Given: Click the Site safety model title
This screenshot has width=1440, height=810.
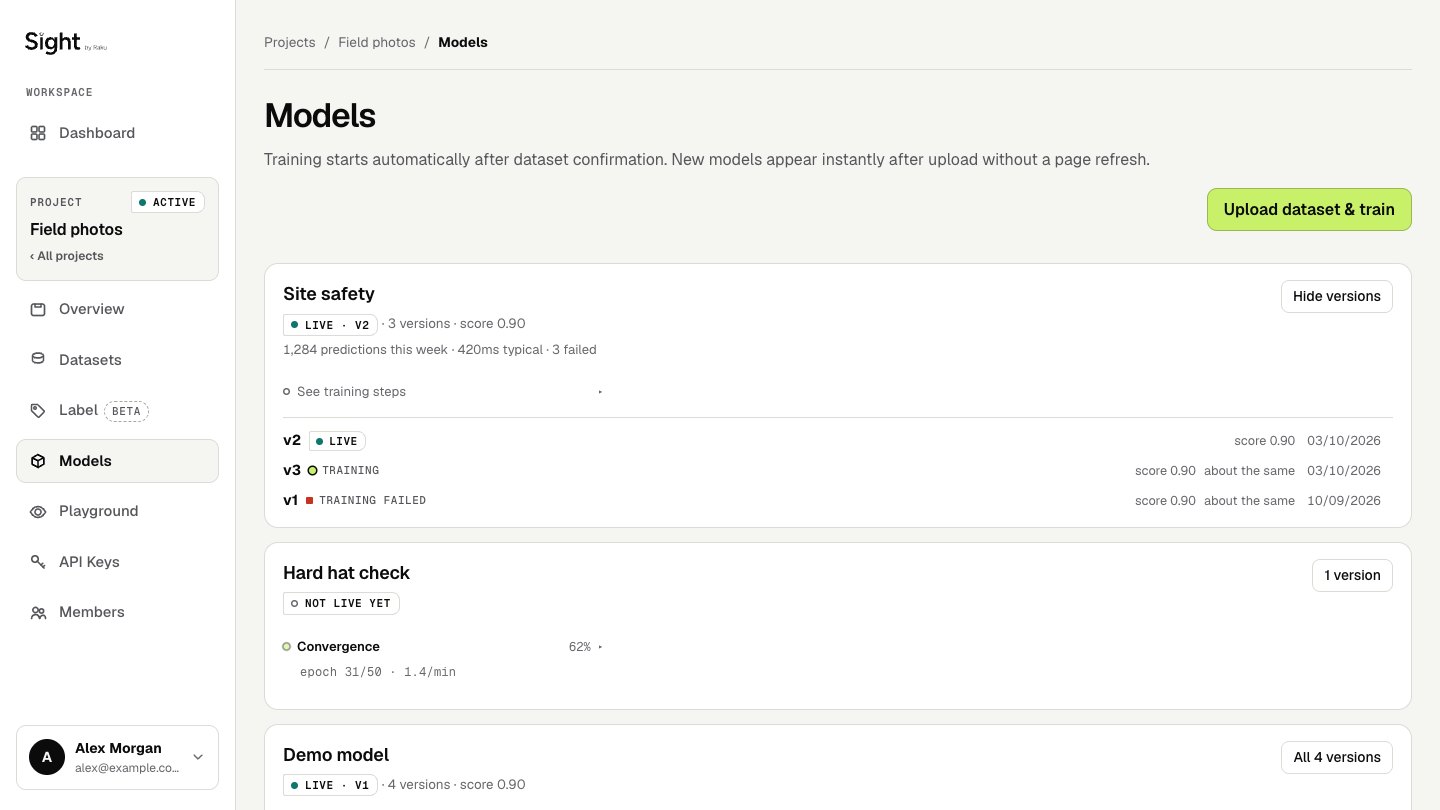Looking at the screenshot, I should [x=329, y=293].
